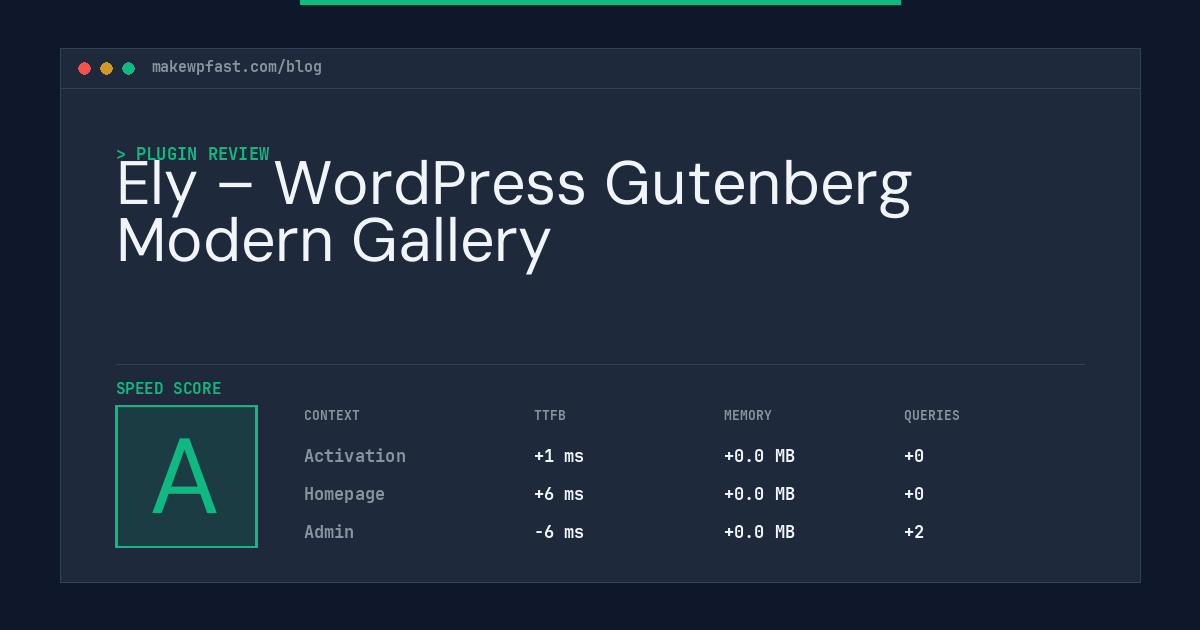Viewport: 1200px width, 630px height.
Task: Click the TTFB column header
Action: (550, 416)
